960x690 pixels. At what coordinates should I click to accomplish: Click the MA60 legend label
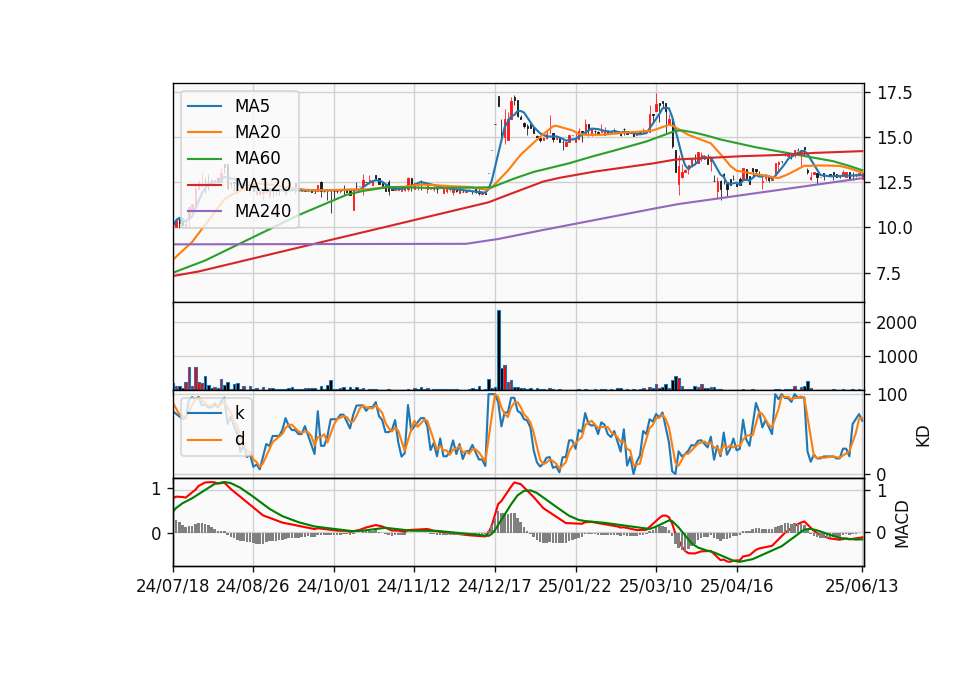[257, 158]
